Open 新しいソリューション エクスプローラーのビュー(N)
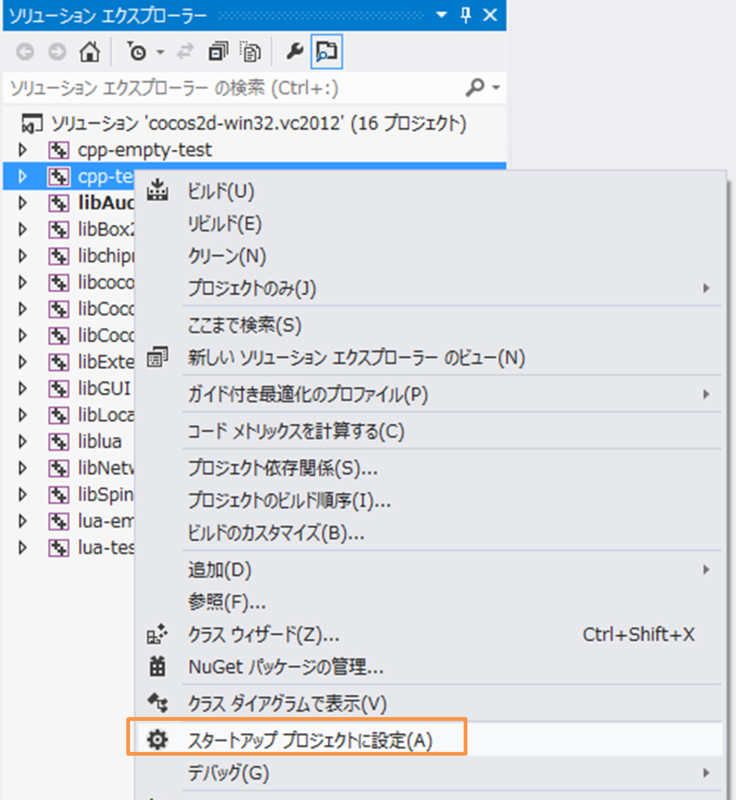 click(x=429, y=358)
